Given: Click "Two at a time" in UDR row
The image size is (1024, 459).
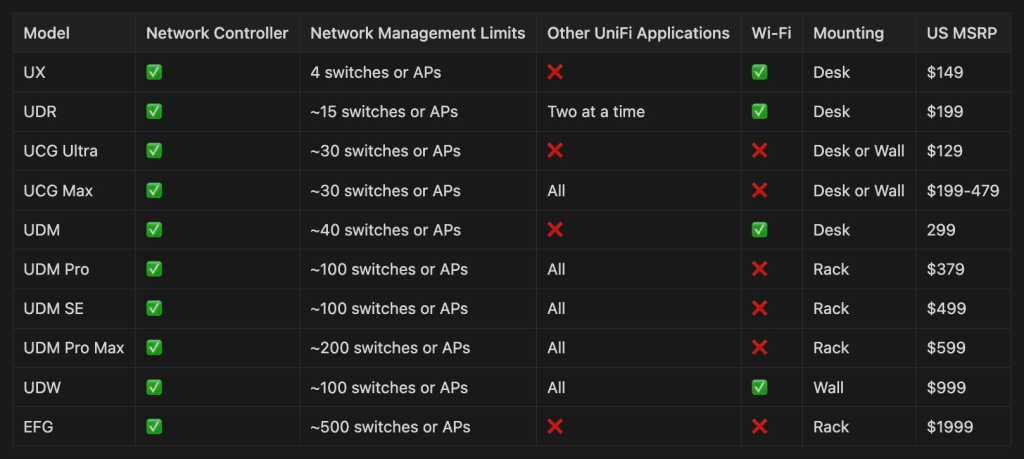Looking at the screenshot, I should [x=596, y=112].
